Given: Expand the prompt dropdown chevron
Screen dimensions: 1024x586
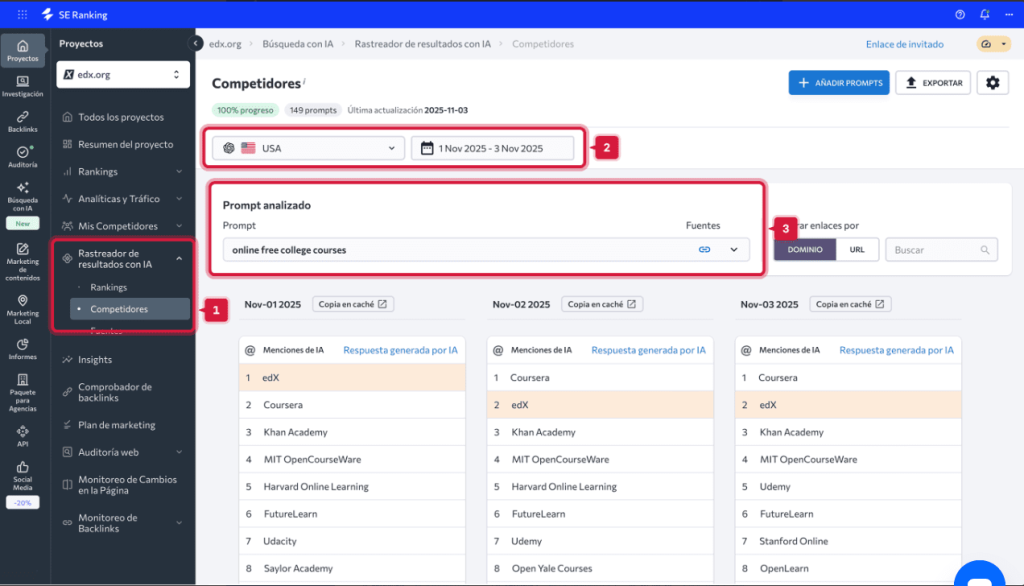Looking at the screenshot, I should click(734, 250).
